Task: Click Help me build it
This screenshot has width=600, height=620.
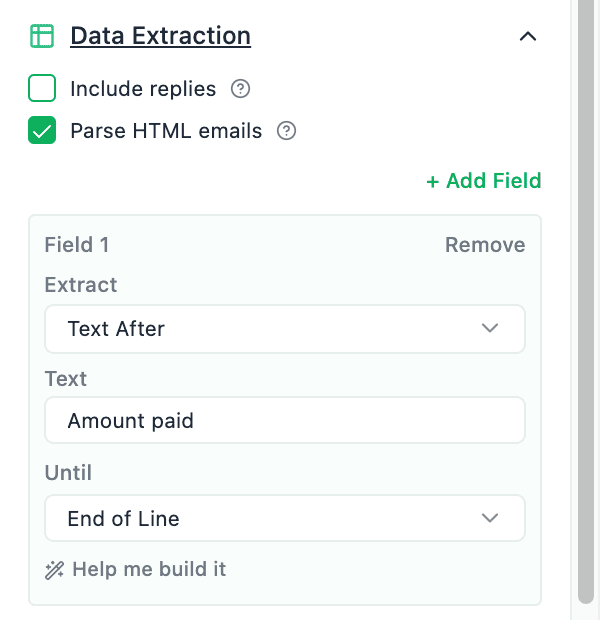Action: pyautogui.click(x=149, y=569)
